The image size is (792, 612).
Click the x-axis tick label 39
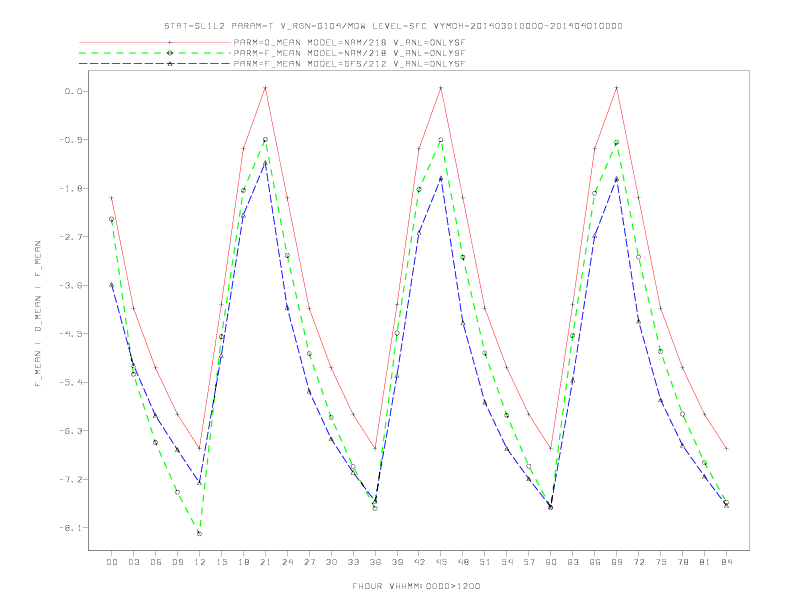[397, 562]
